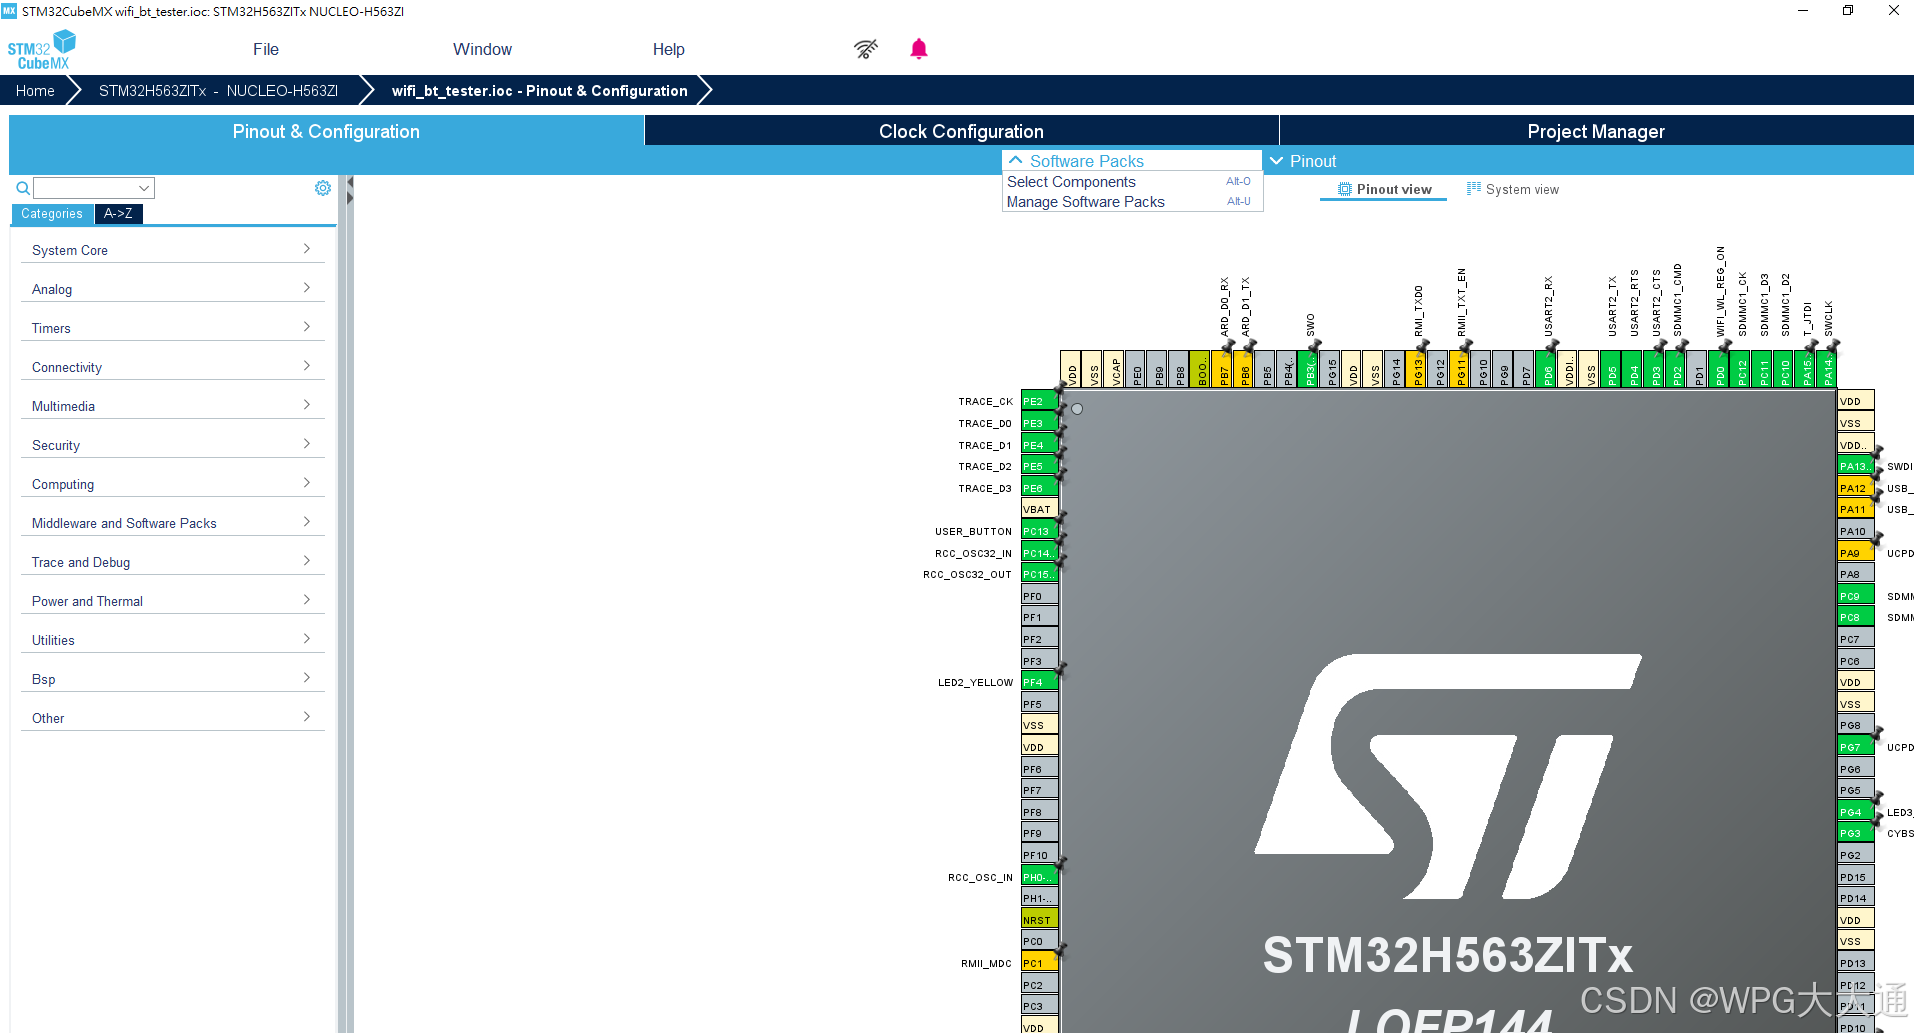Expand the Multimedia category

pos(172,406)
